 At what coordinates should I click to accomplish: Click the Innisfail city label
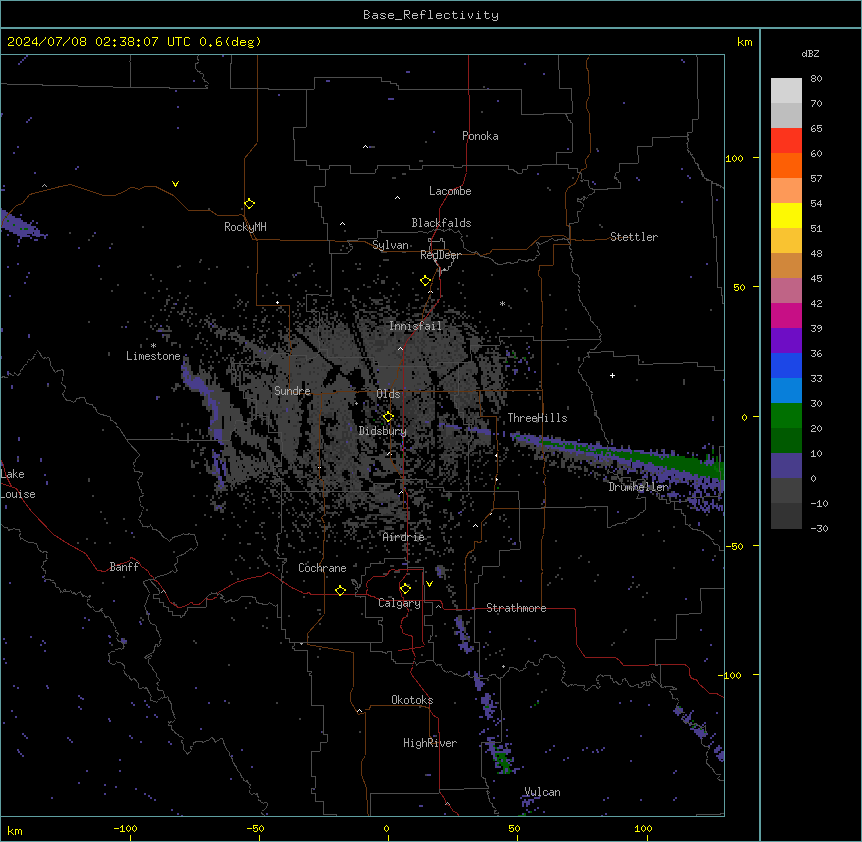coord(415,326)
